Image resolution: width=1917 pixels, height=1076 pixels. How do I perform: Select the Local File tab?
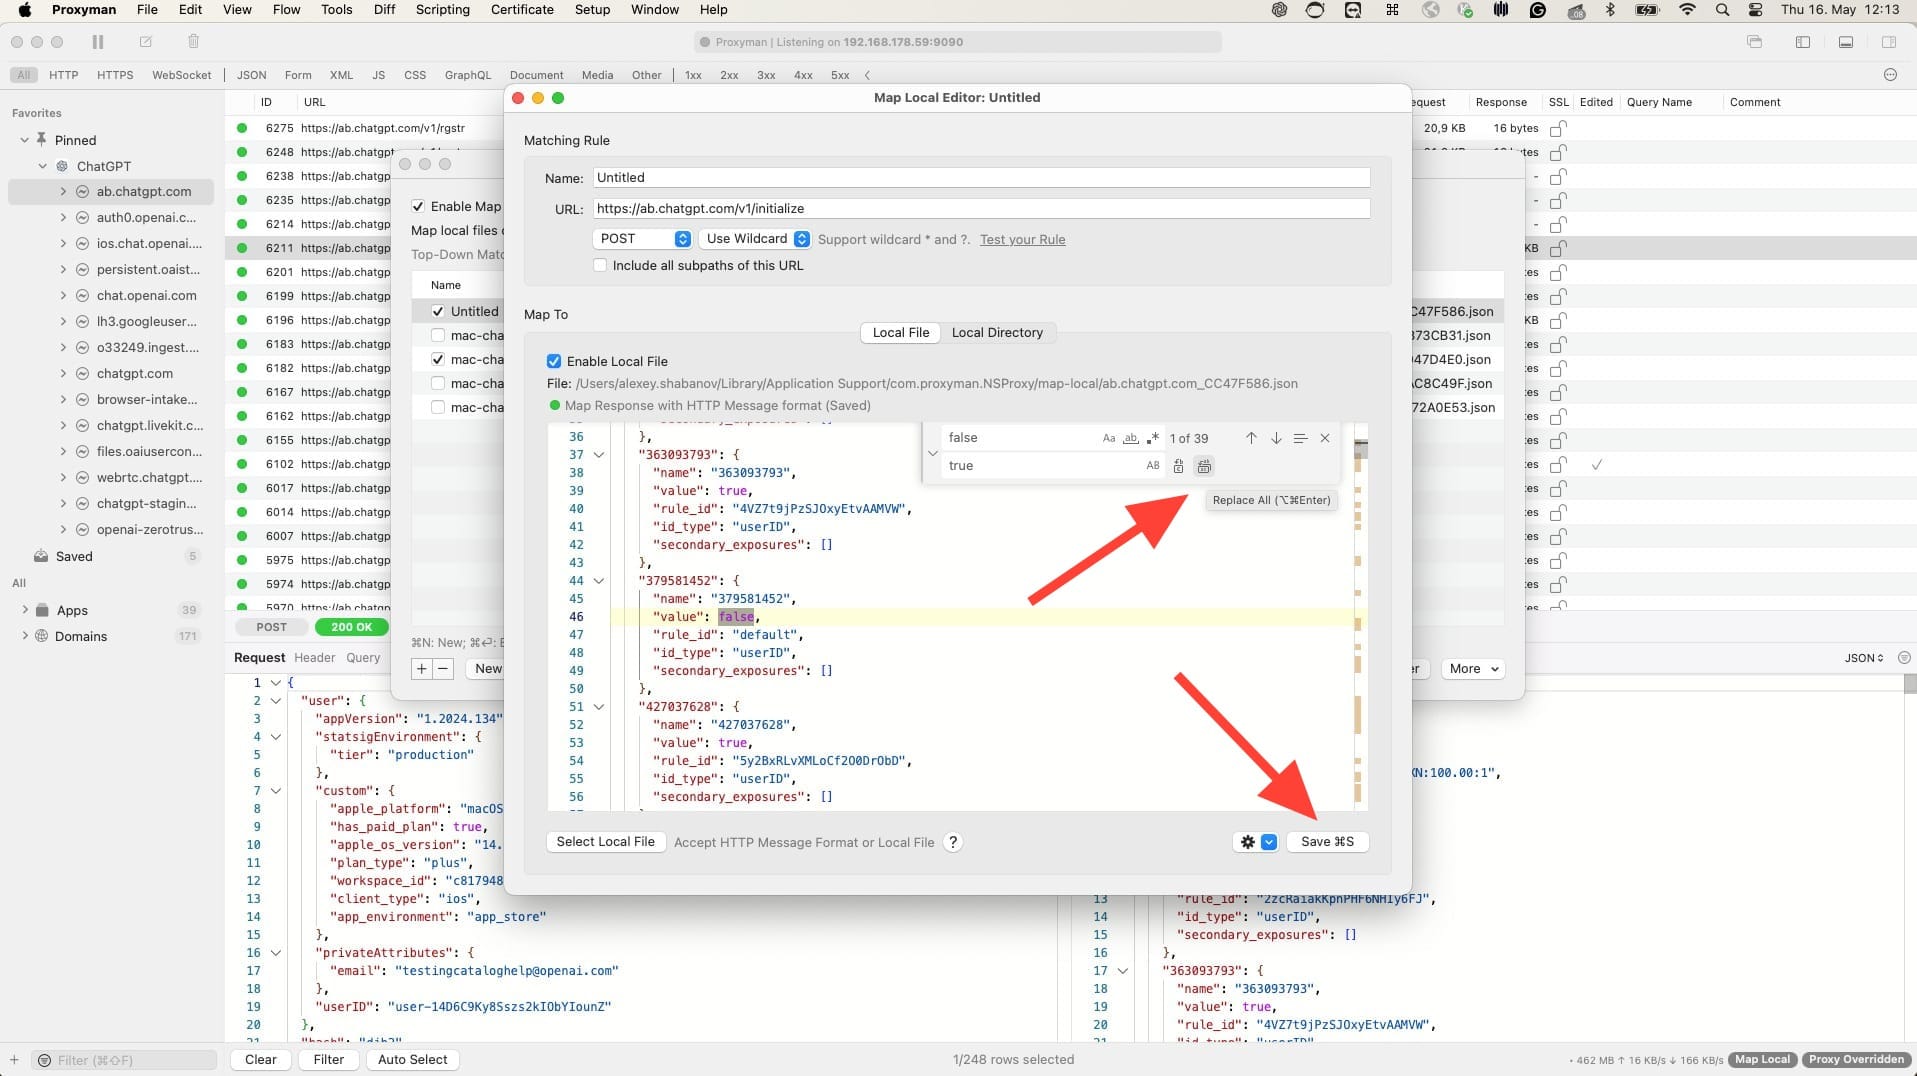pos(901,333)
